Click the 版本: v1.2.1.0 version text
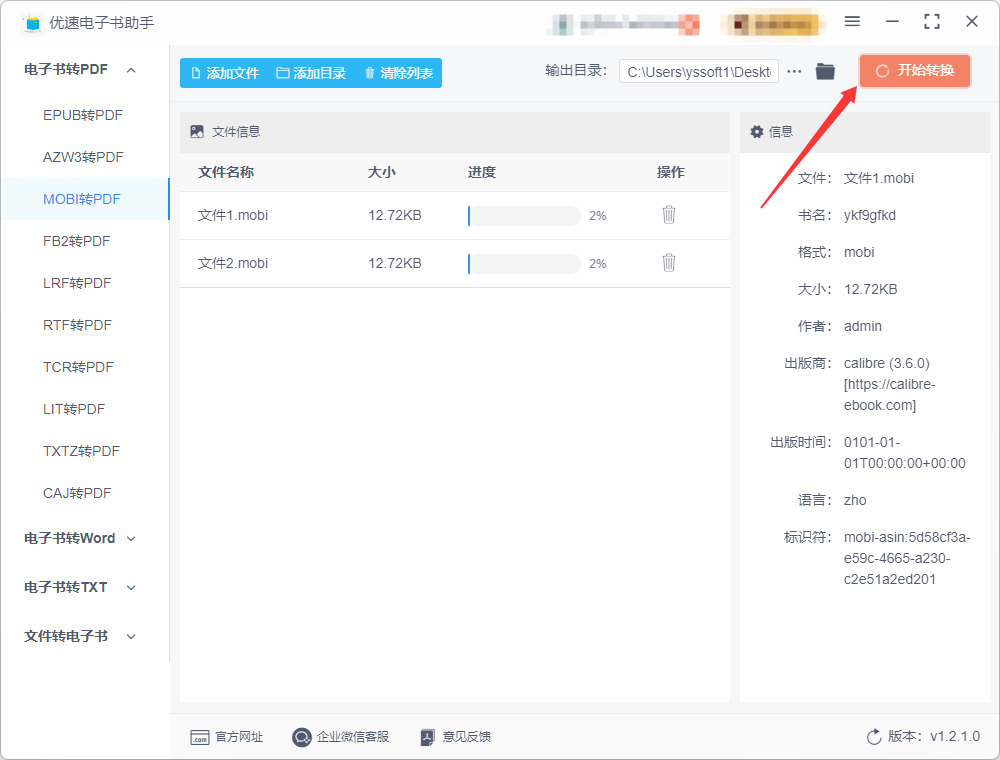This screenshot has height=760, width=1000. (934, 736)
